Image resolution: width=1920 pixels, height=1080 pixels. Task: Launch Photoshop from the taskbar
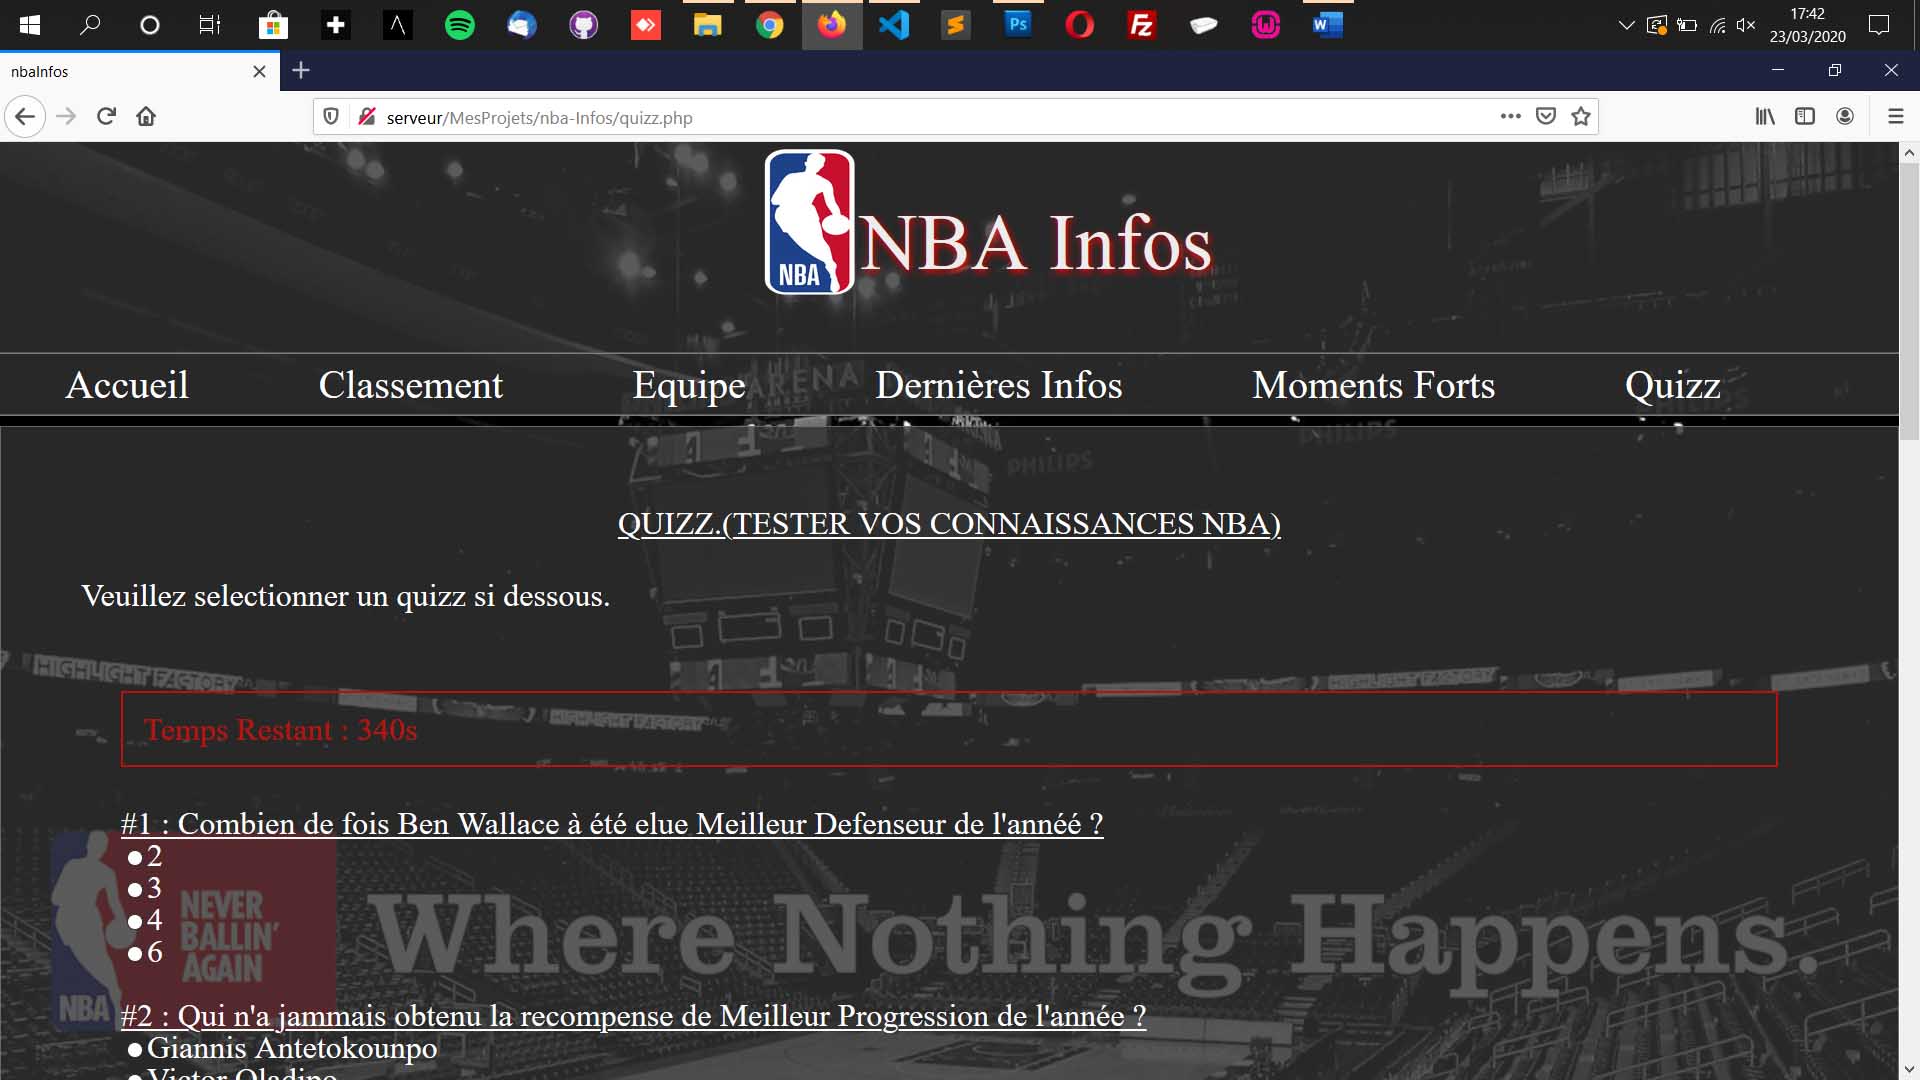(x=1017, y=25)
